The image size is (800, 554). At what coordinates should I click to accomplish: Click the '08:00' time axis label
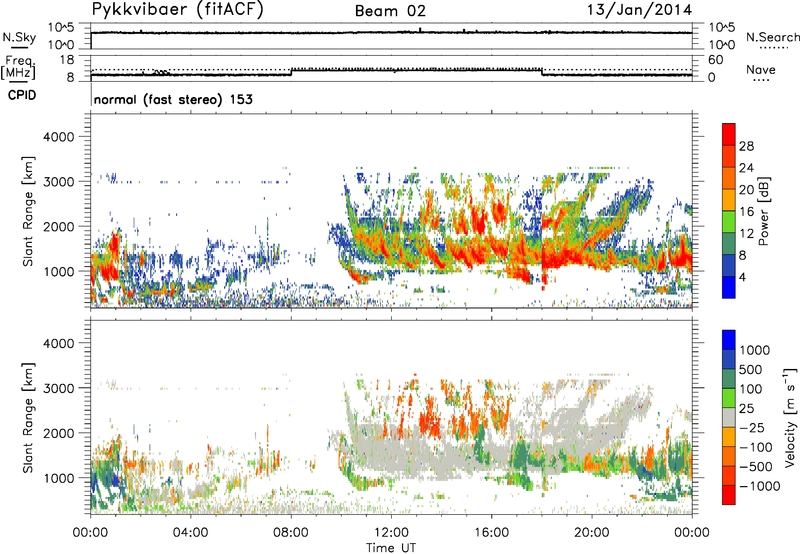[x=291, y=533]
